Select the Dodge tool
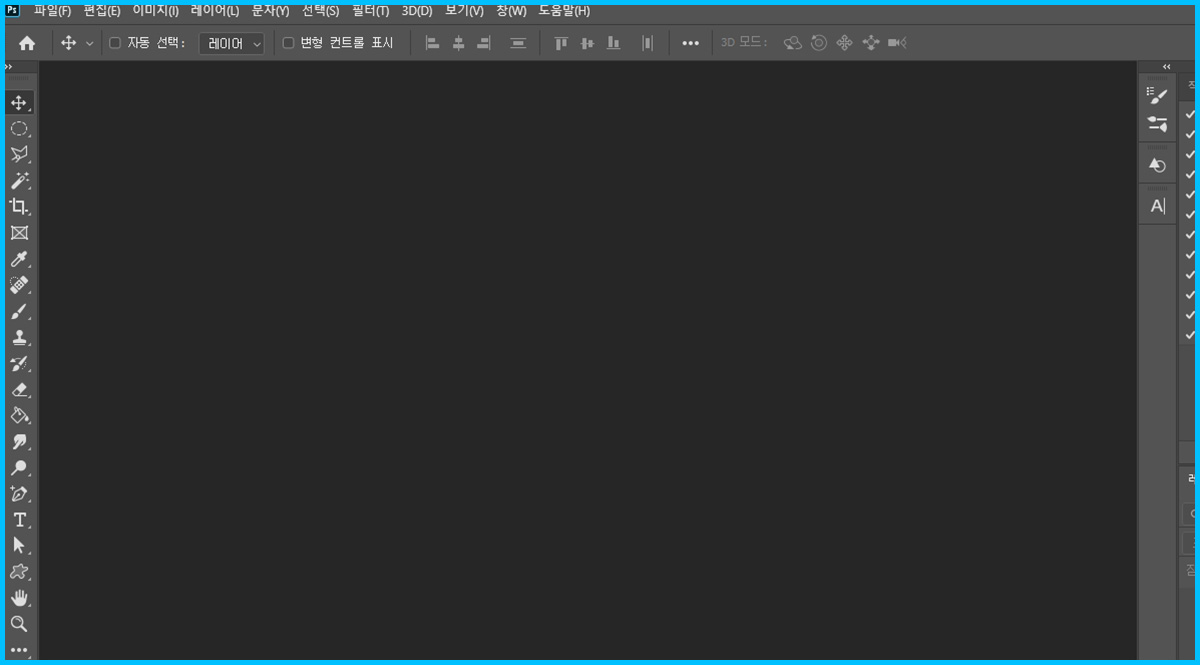Viewport: 1200px width, 665px height. click(19, 468)
